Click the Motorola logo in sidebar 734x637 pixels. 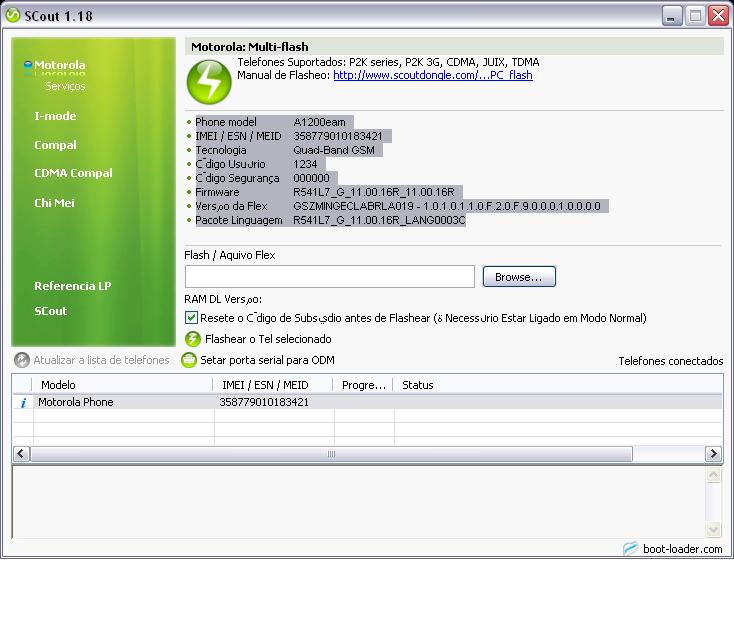pyautogui.click(x=28, y=65)
